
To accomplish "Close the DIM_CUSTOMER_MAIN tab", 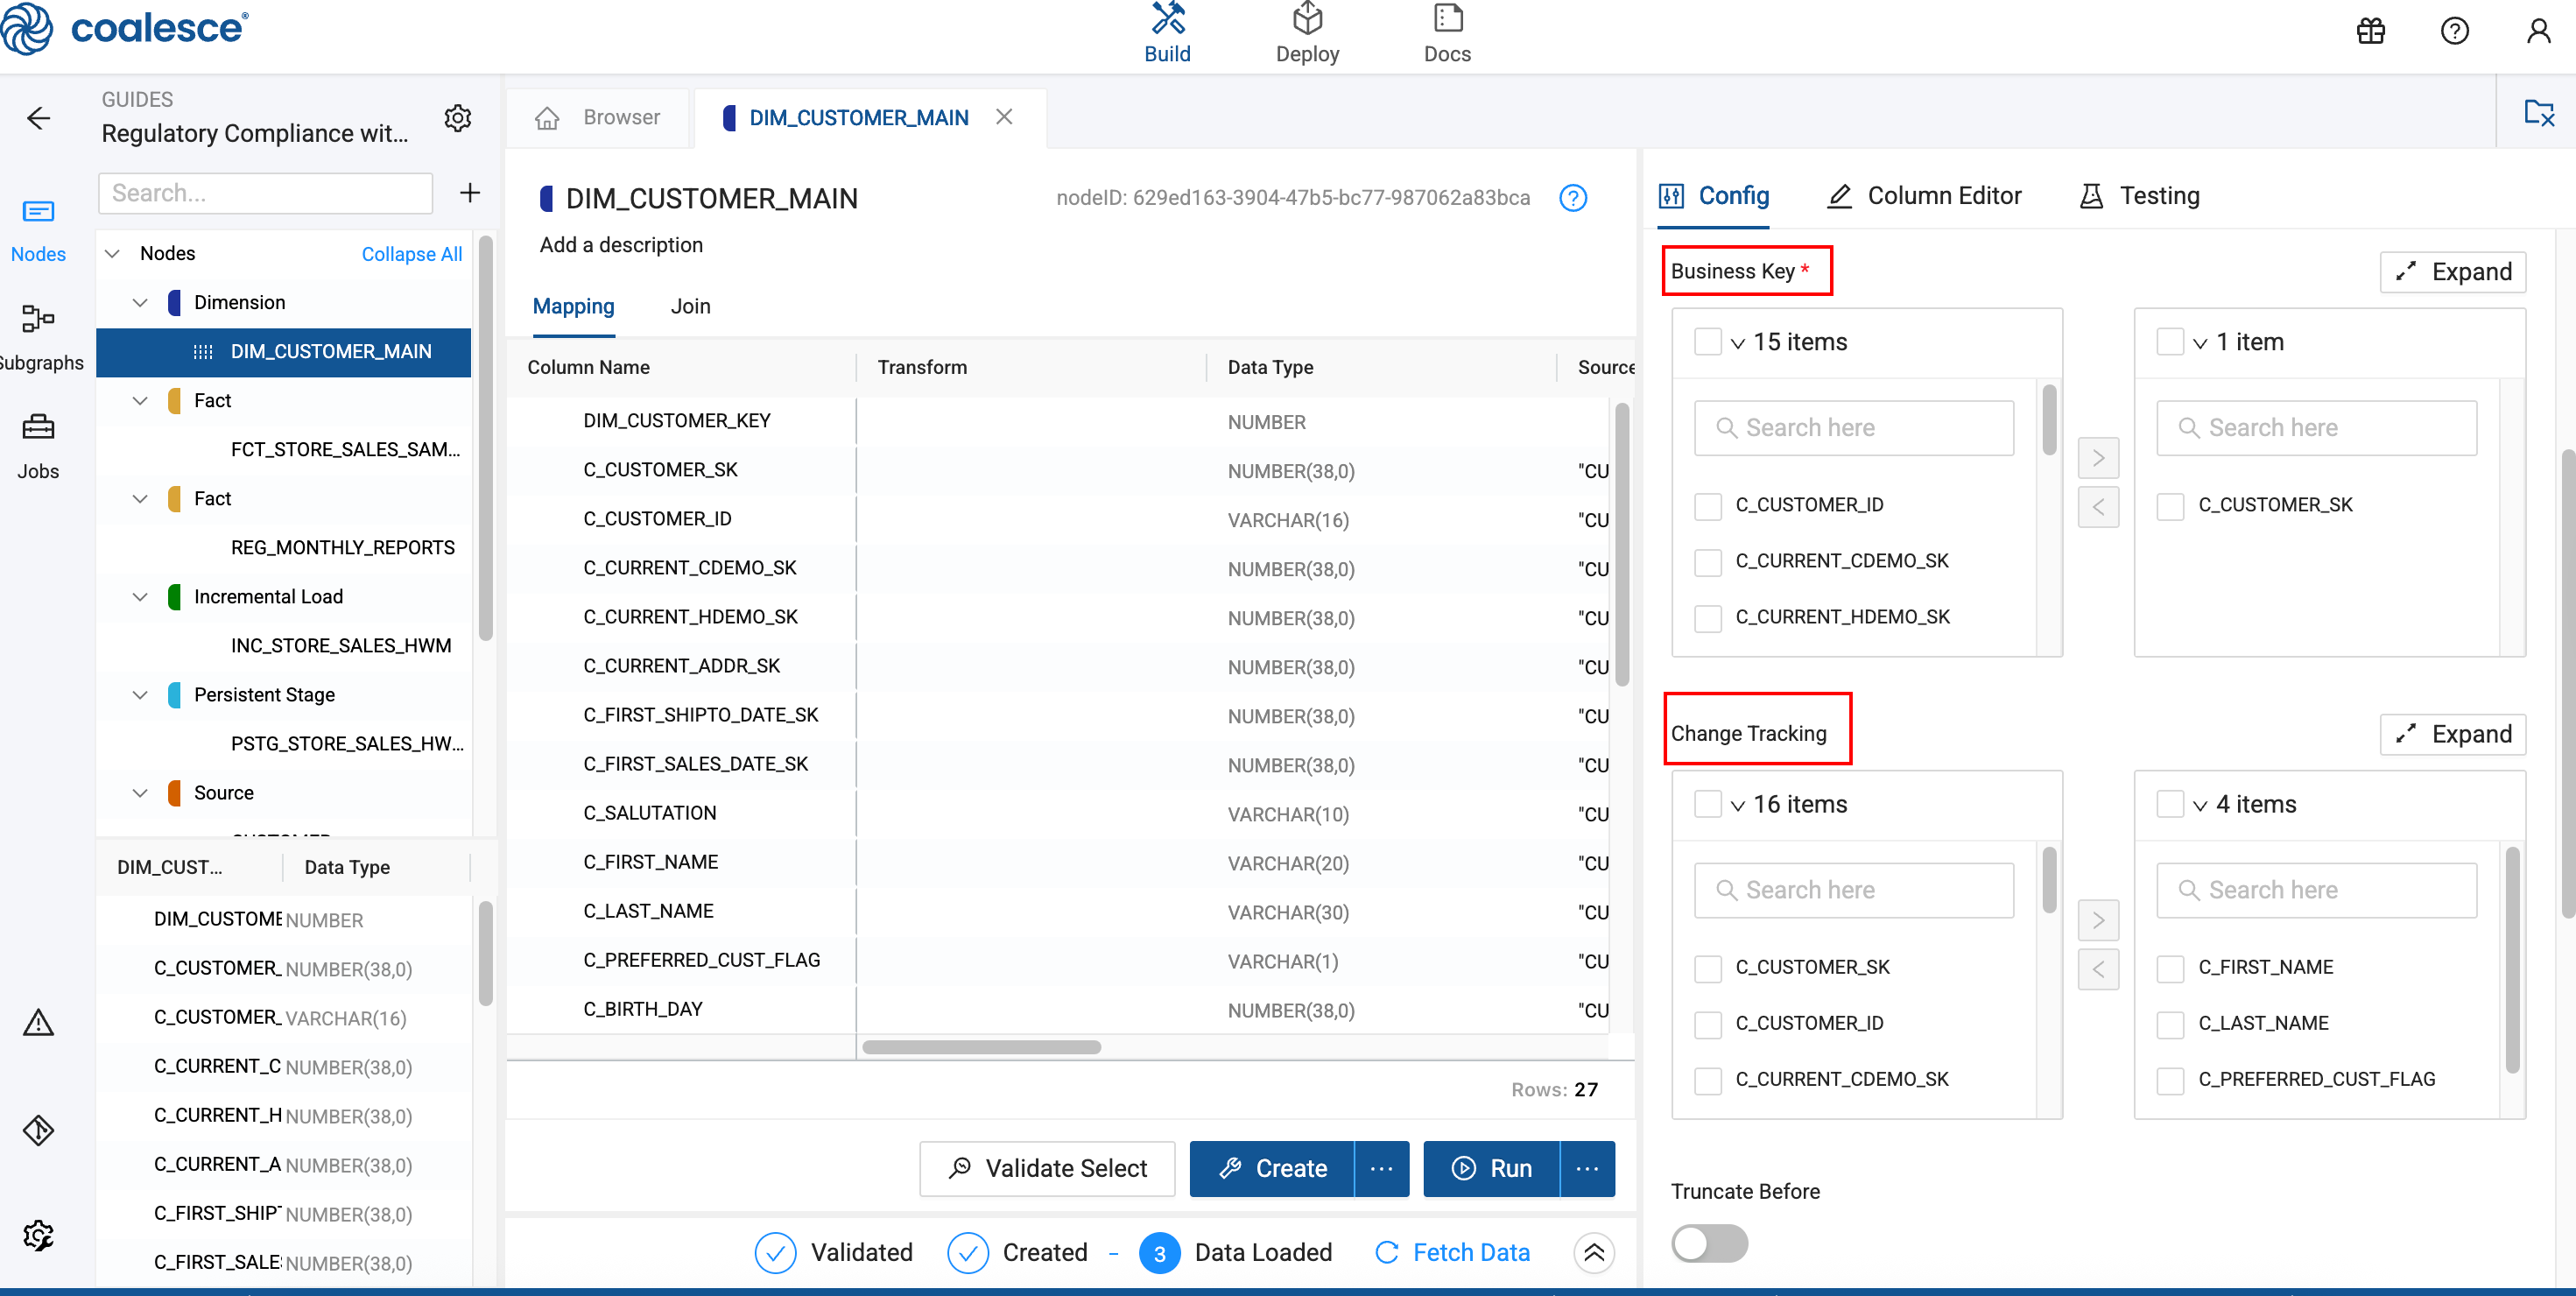I will point(1004,117).
